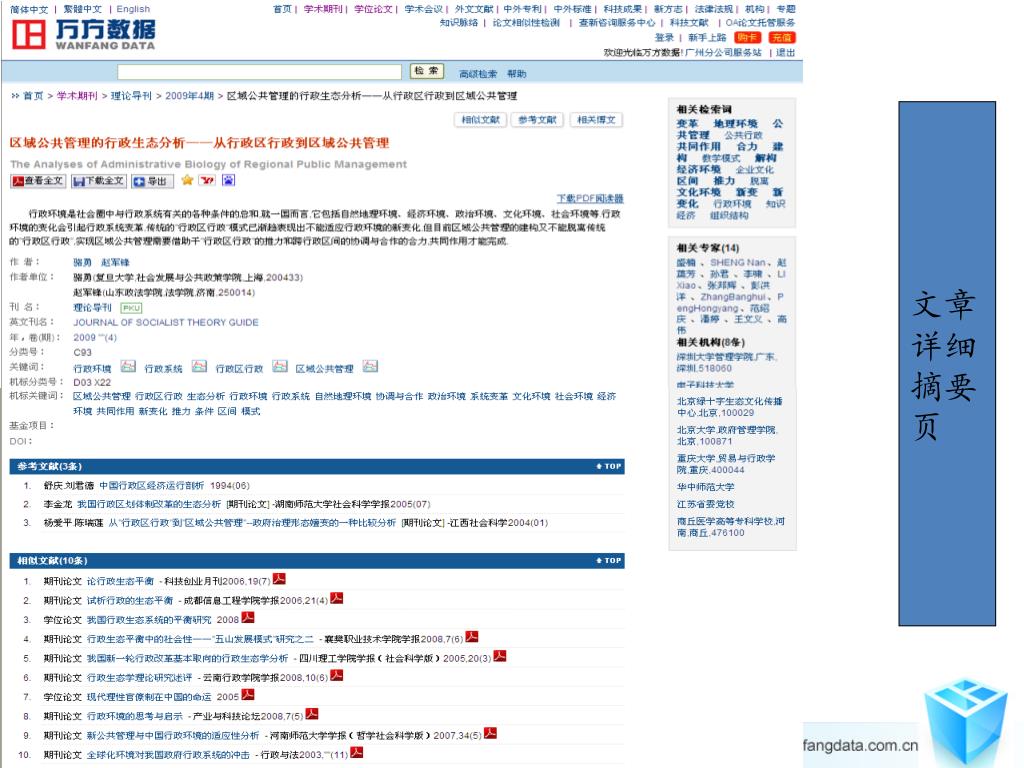Image resolution: width=1024 pixels, height=768 pixels.
Task: Click breadcrumb link 理论导刊
Action: coord(131,96)
